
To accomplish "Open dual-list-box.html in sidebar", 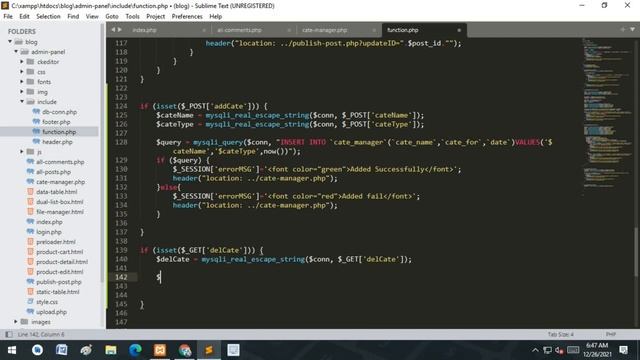I will 60,202.
